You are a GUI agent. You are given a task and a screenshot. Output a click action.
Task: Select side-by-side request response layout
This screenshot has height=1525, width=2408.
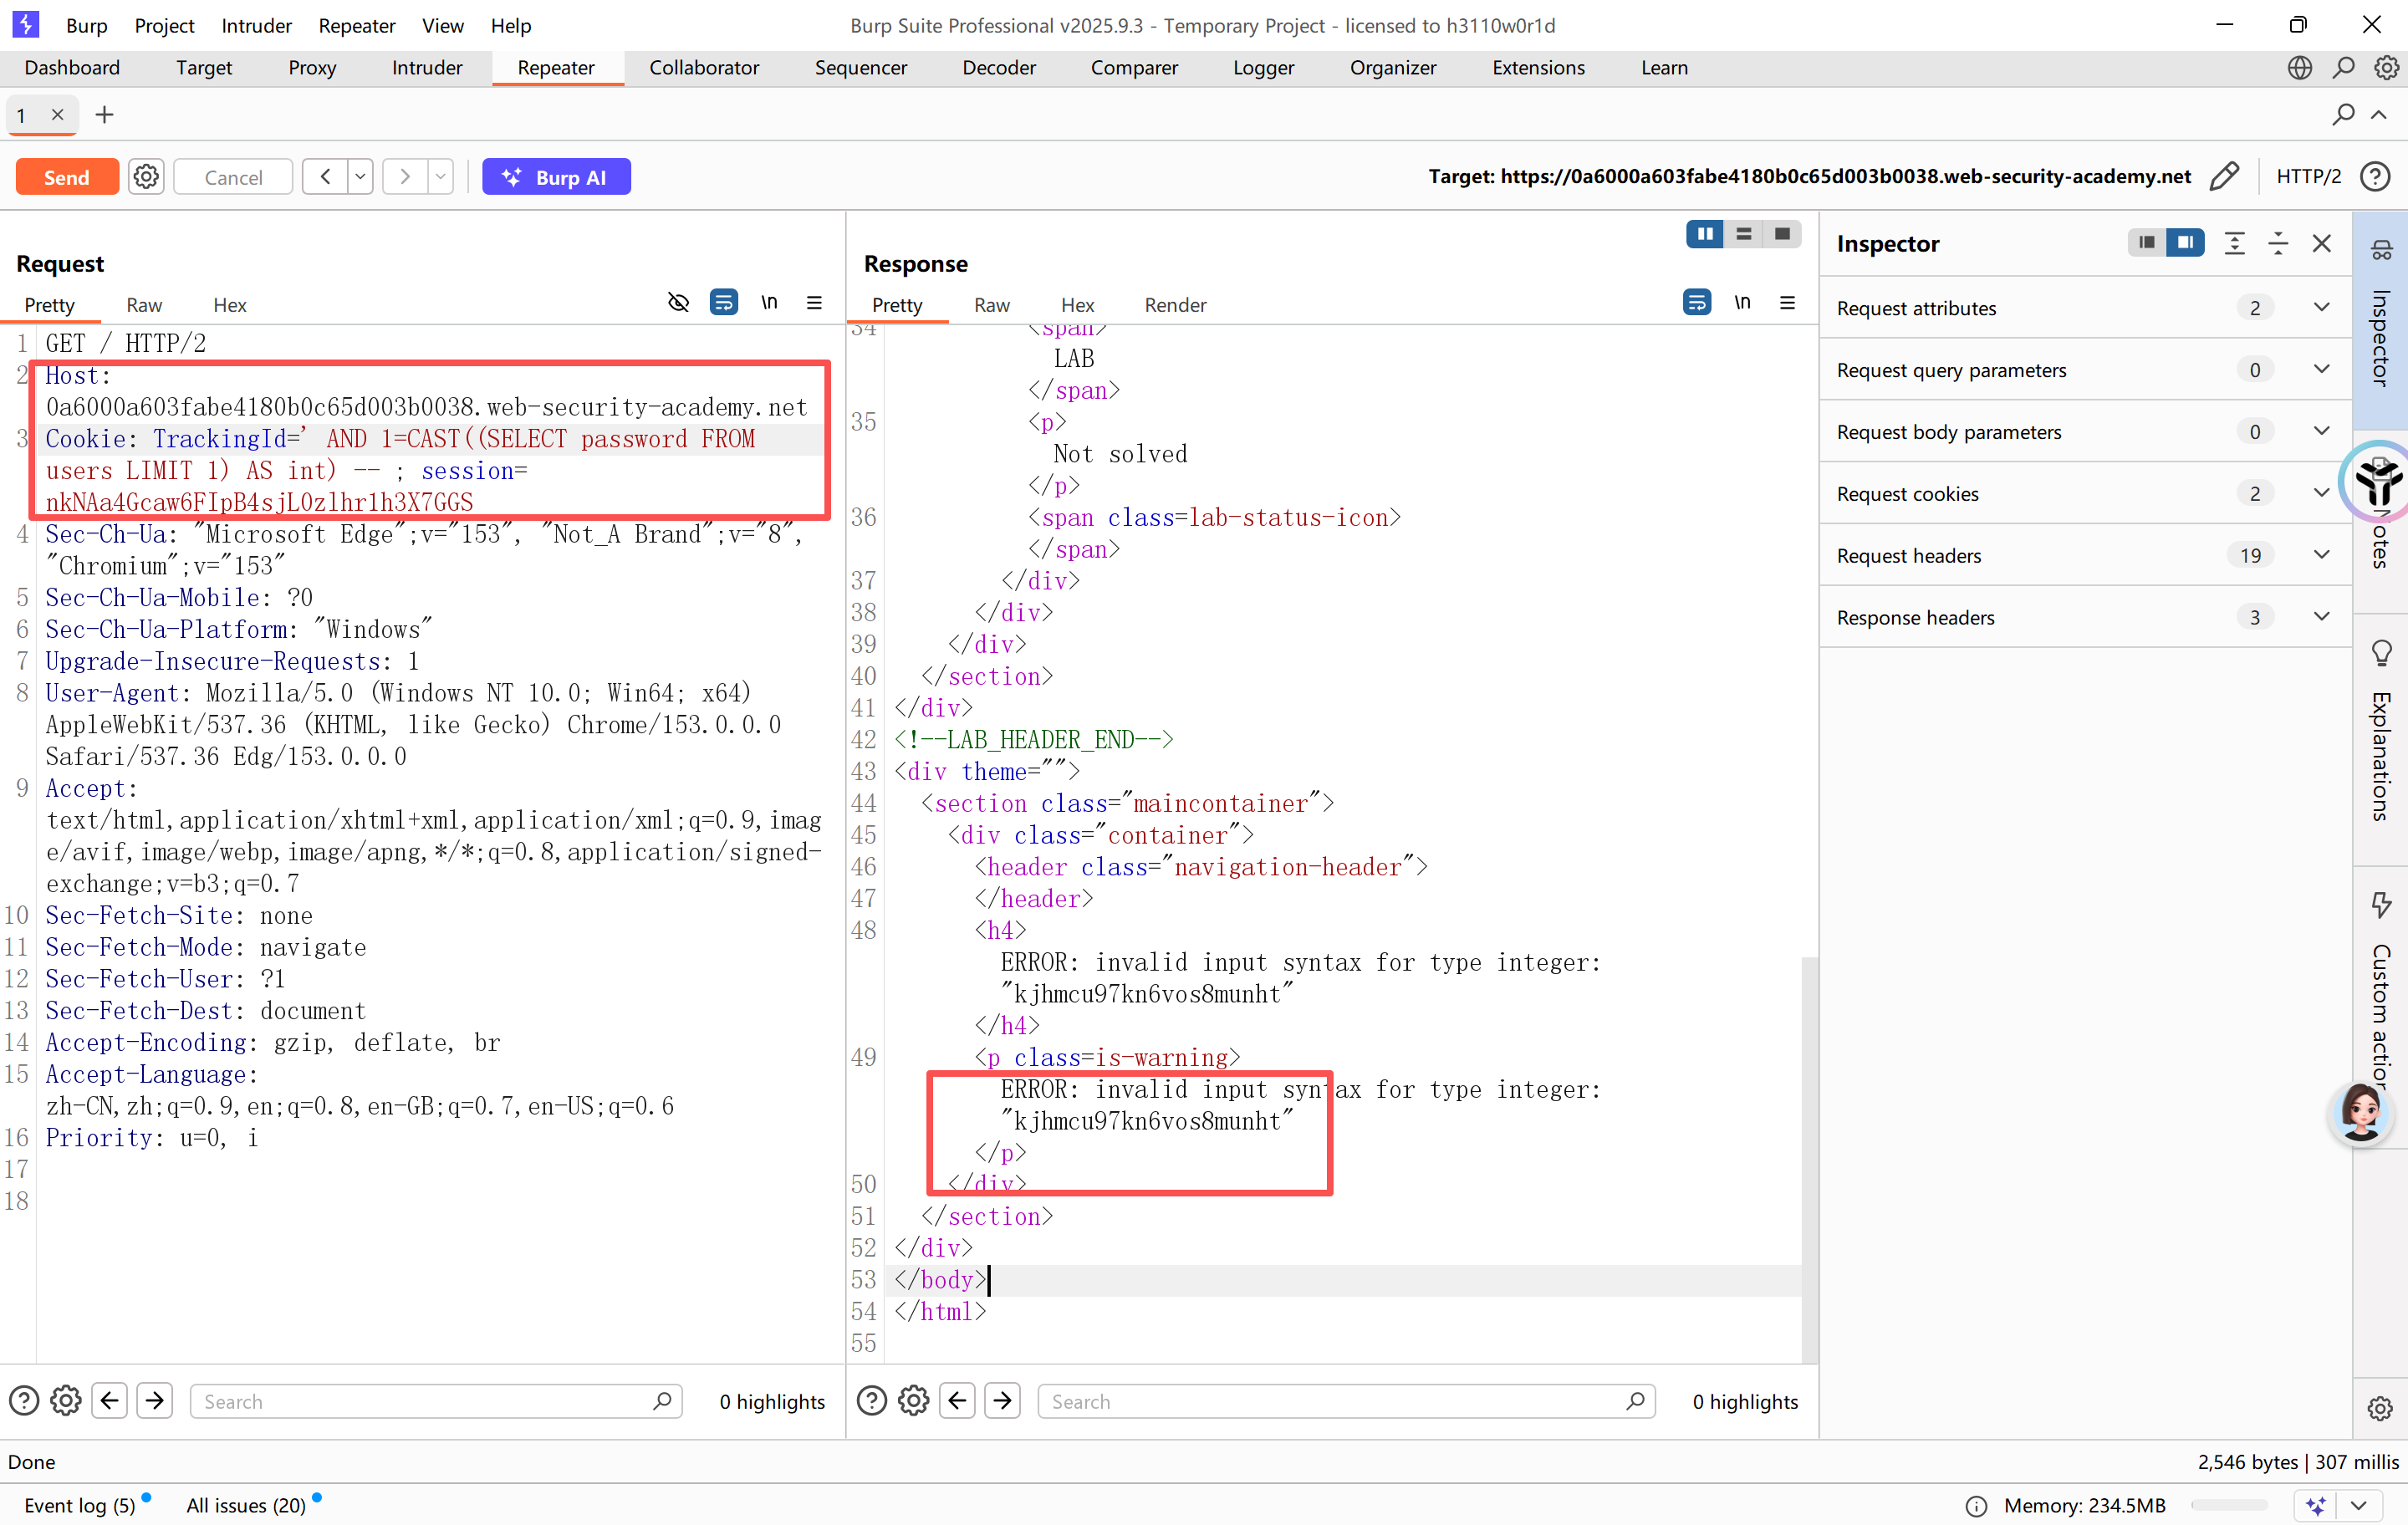1705,234
